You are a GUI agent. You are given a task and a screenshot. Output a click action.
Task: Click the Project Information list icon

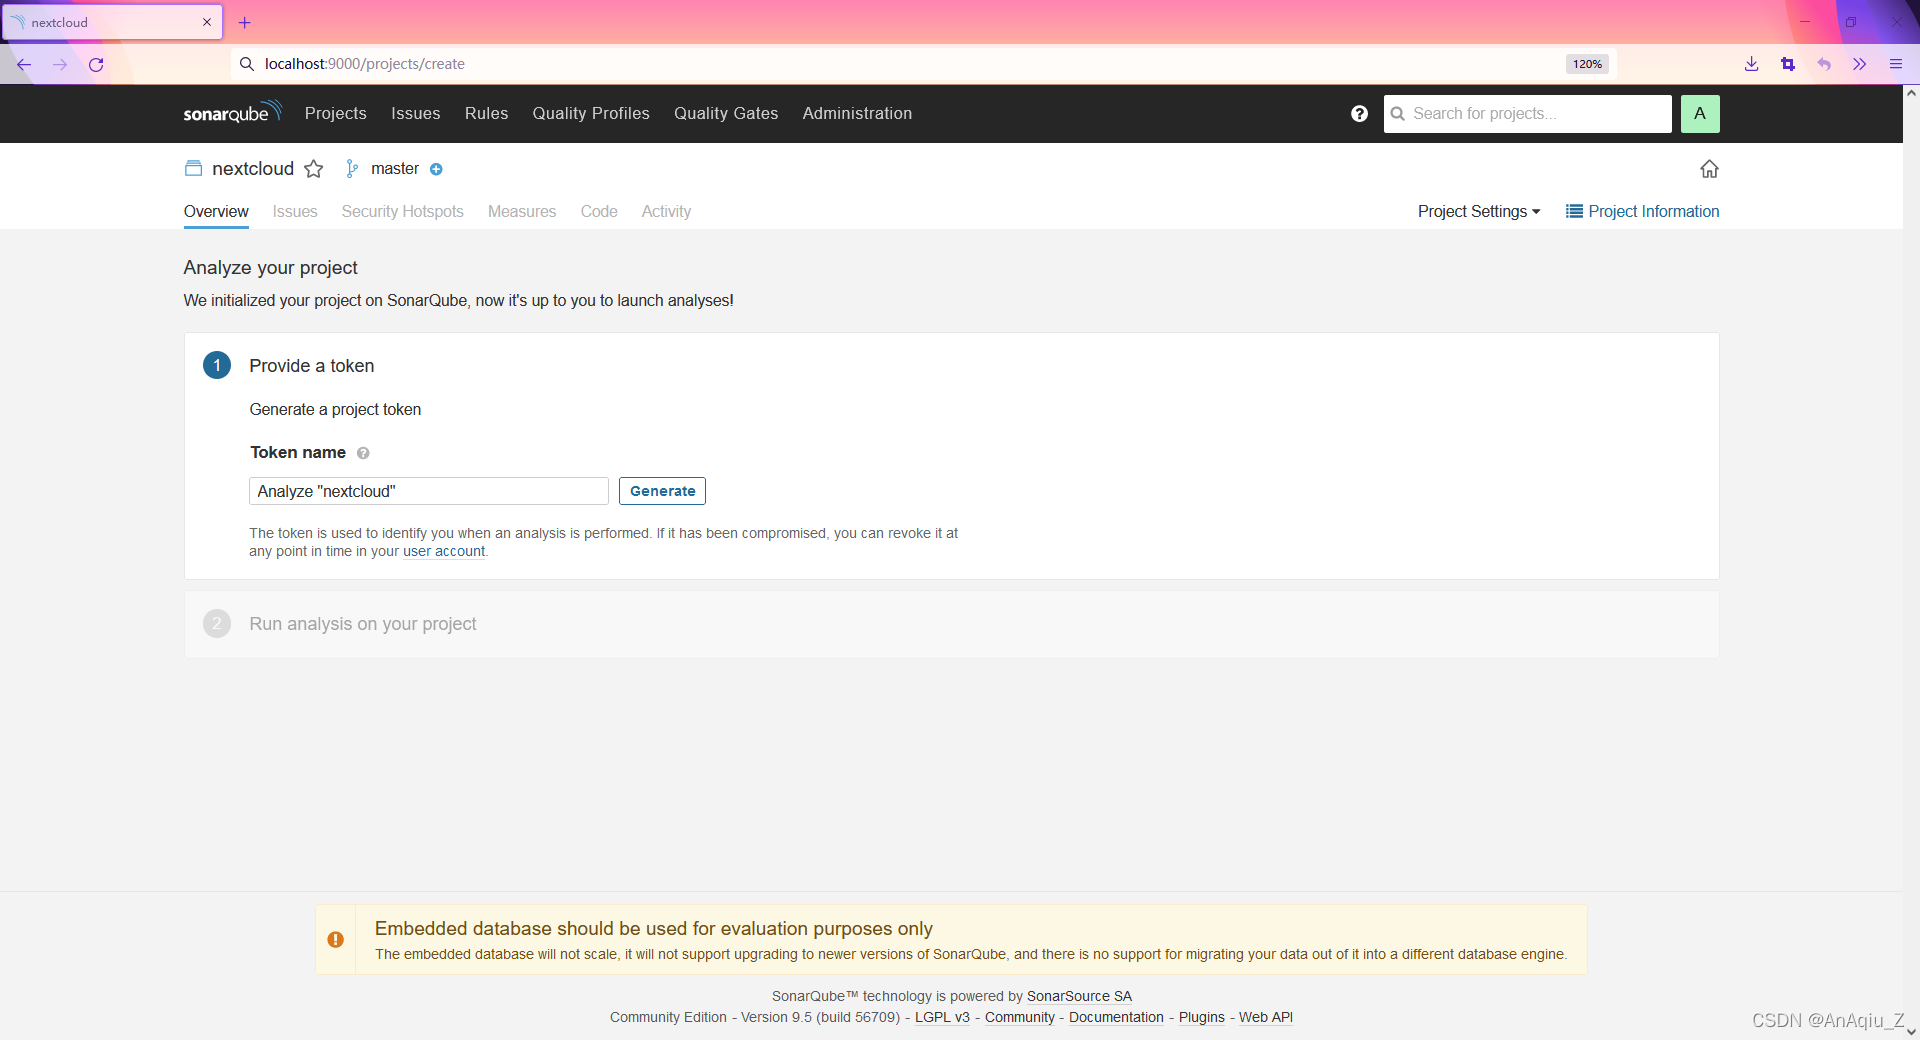[x=1574, y=211]
